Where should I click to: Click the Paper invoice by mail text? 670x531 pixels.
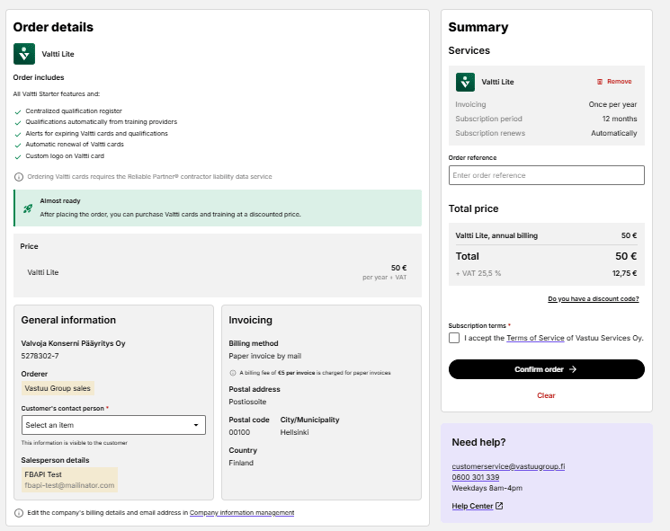(x=265, y=356)
